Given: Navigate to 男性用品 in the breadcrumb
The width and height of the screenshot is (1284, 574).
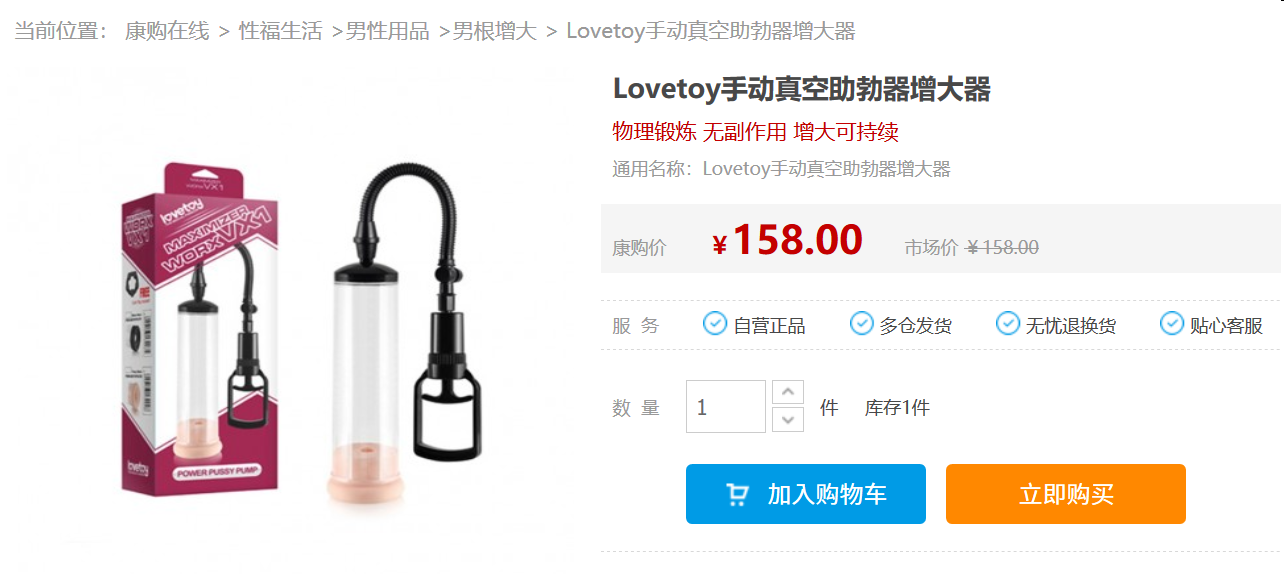Looking at the screenshot, I should coord(388,31).
